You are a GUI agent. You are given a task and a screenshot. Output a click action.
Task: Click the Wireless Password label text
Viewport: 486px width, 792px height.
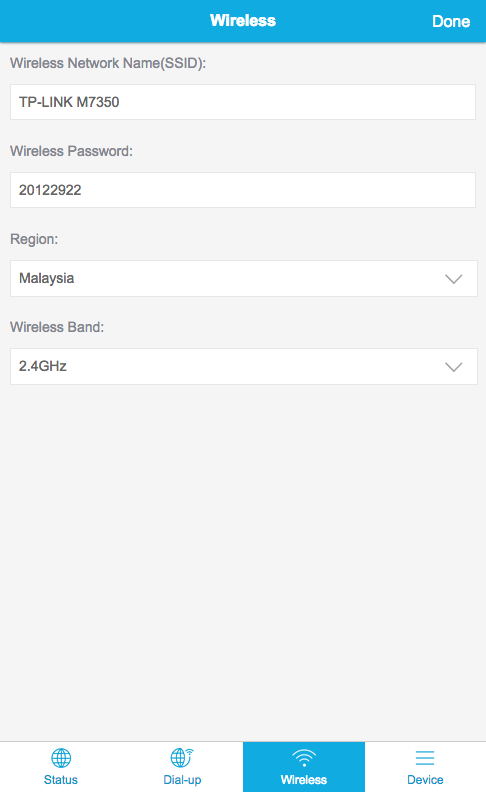(x=71, y=151)
